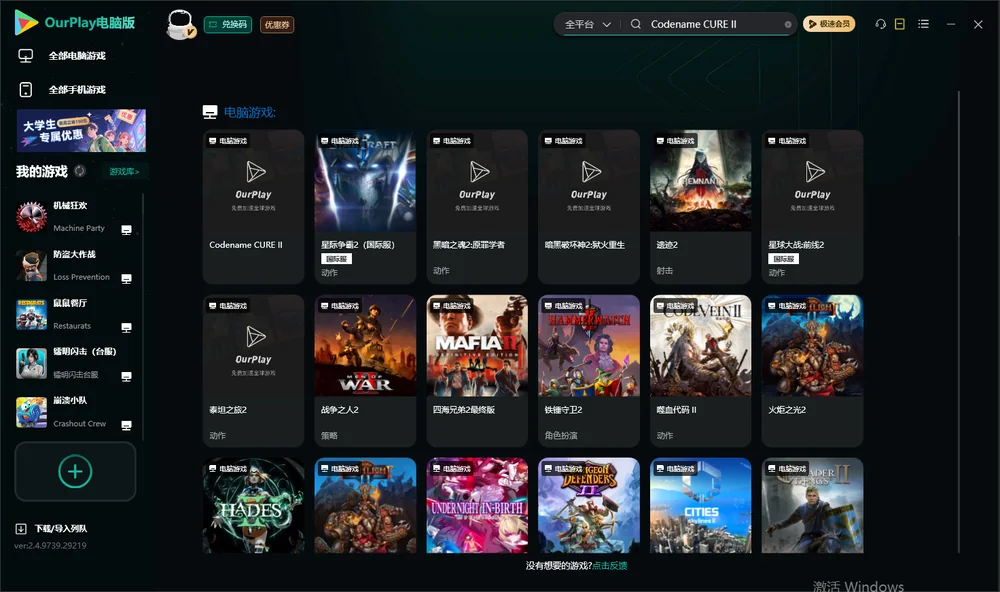Open the redeem code (兑换码) button
Screen dimensions: 1000x592
tap(228, 24)
